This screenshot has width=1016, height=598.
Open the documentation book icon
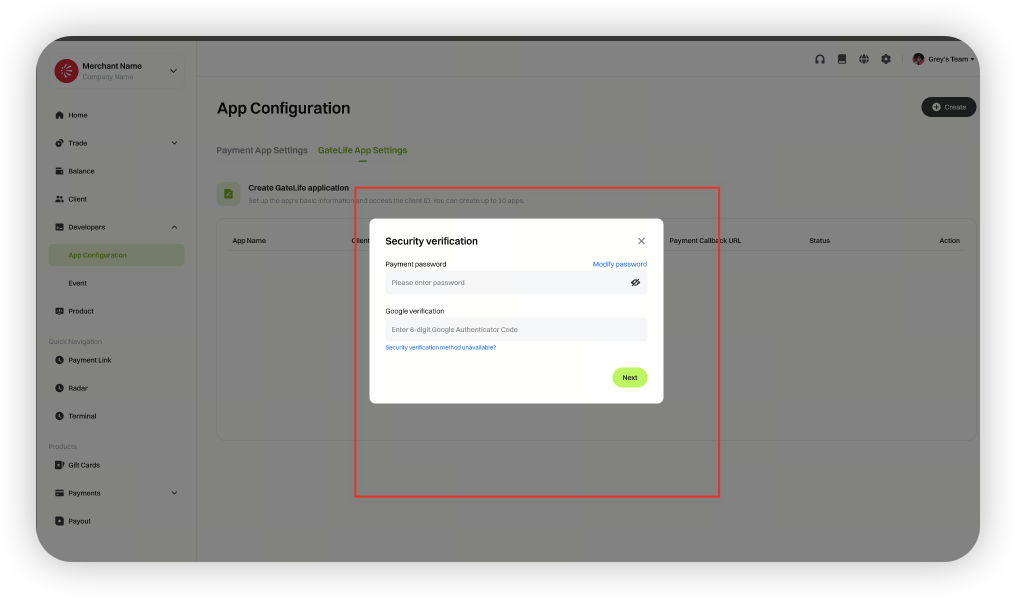pyautogui.click(x=842, y=59)
